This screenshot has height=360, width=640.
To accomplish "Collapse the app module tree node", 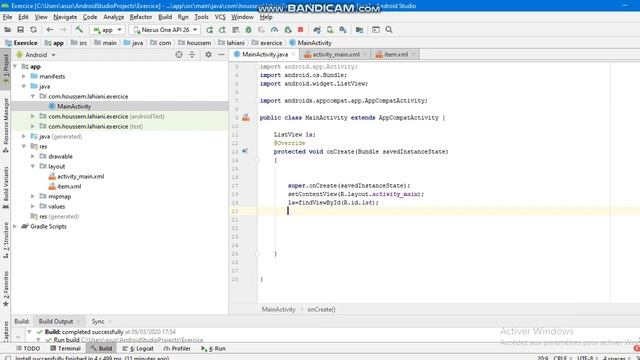I will pos(15,66).
